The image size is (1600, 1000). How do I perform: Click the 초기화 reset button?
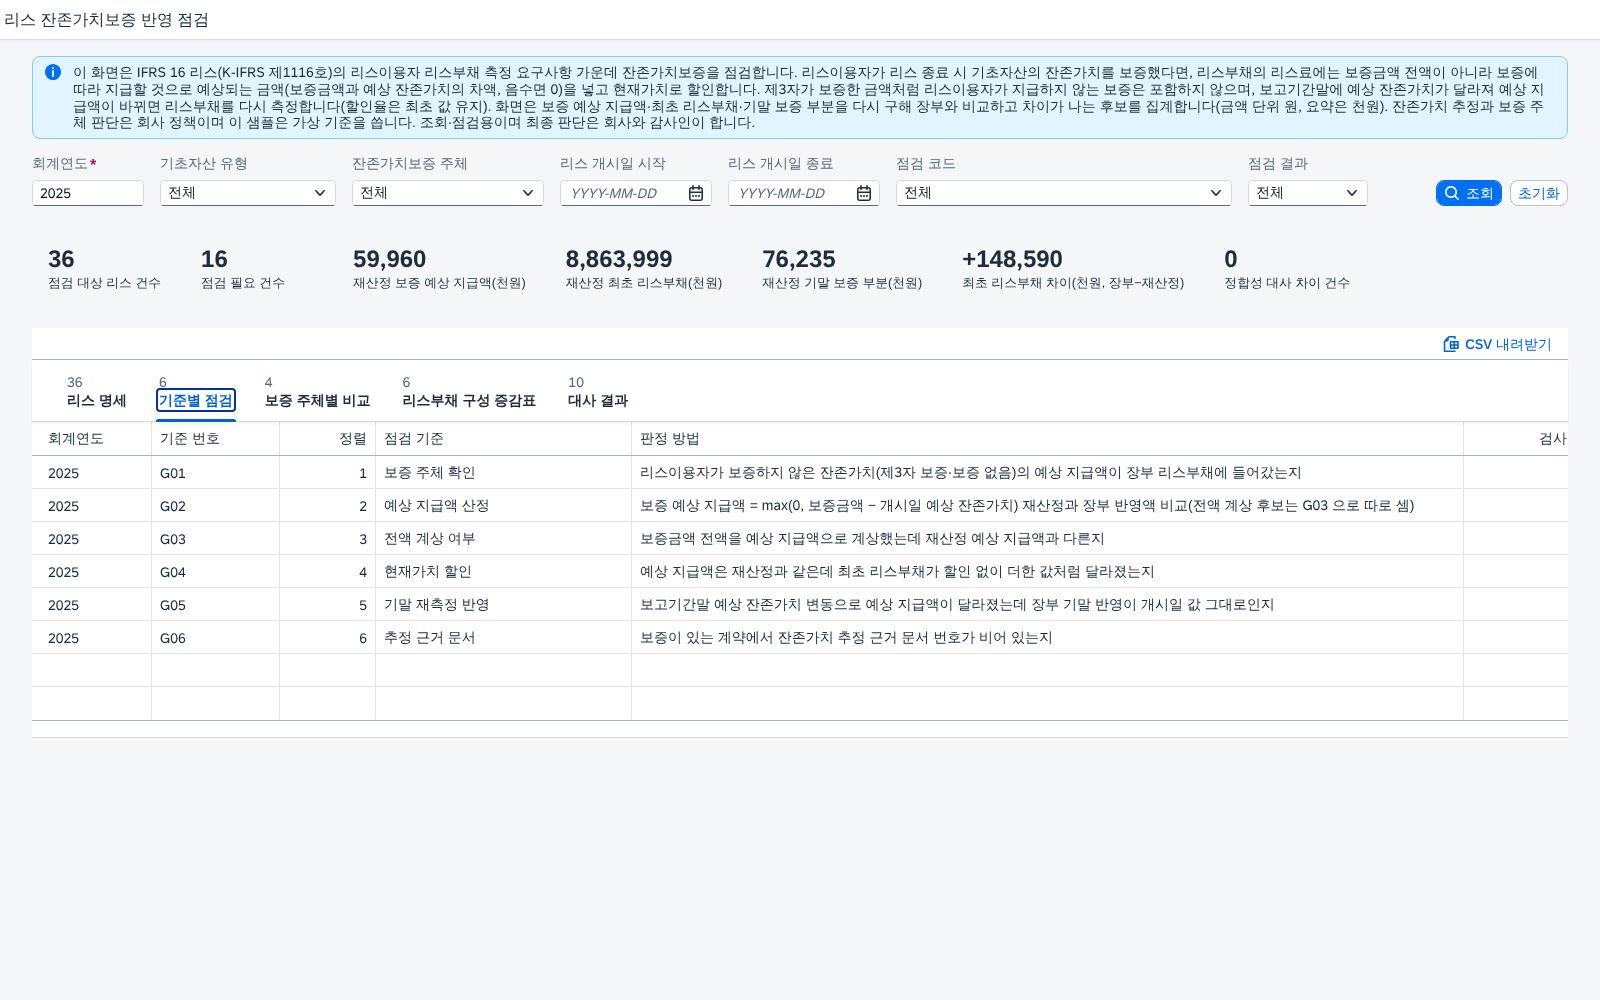click(1538, 193)
